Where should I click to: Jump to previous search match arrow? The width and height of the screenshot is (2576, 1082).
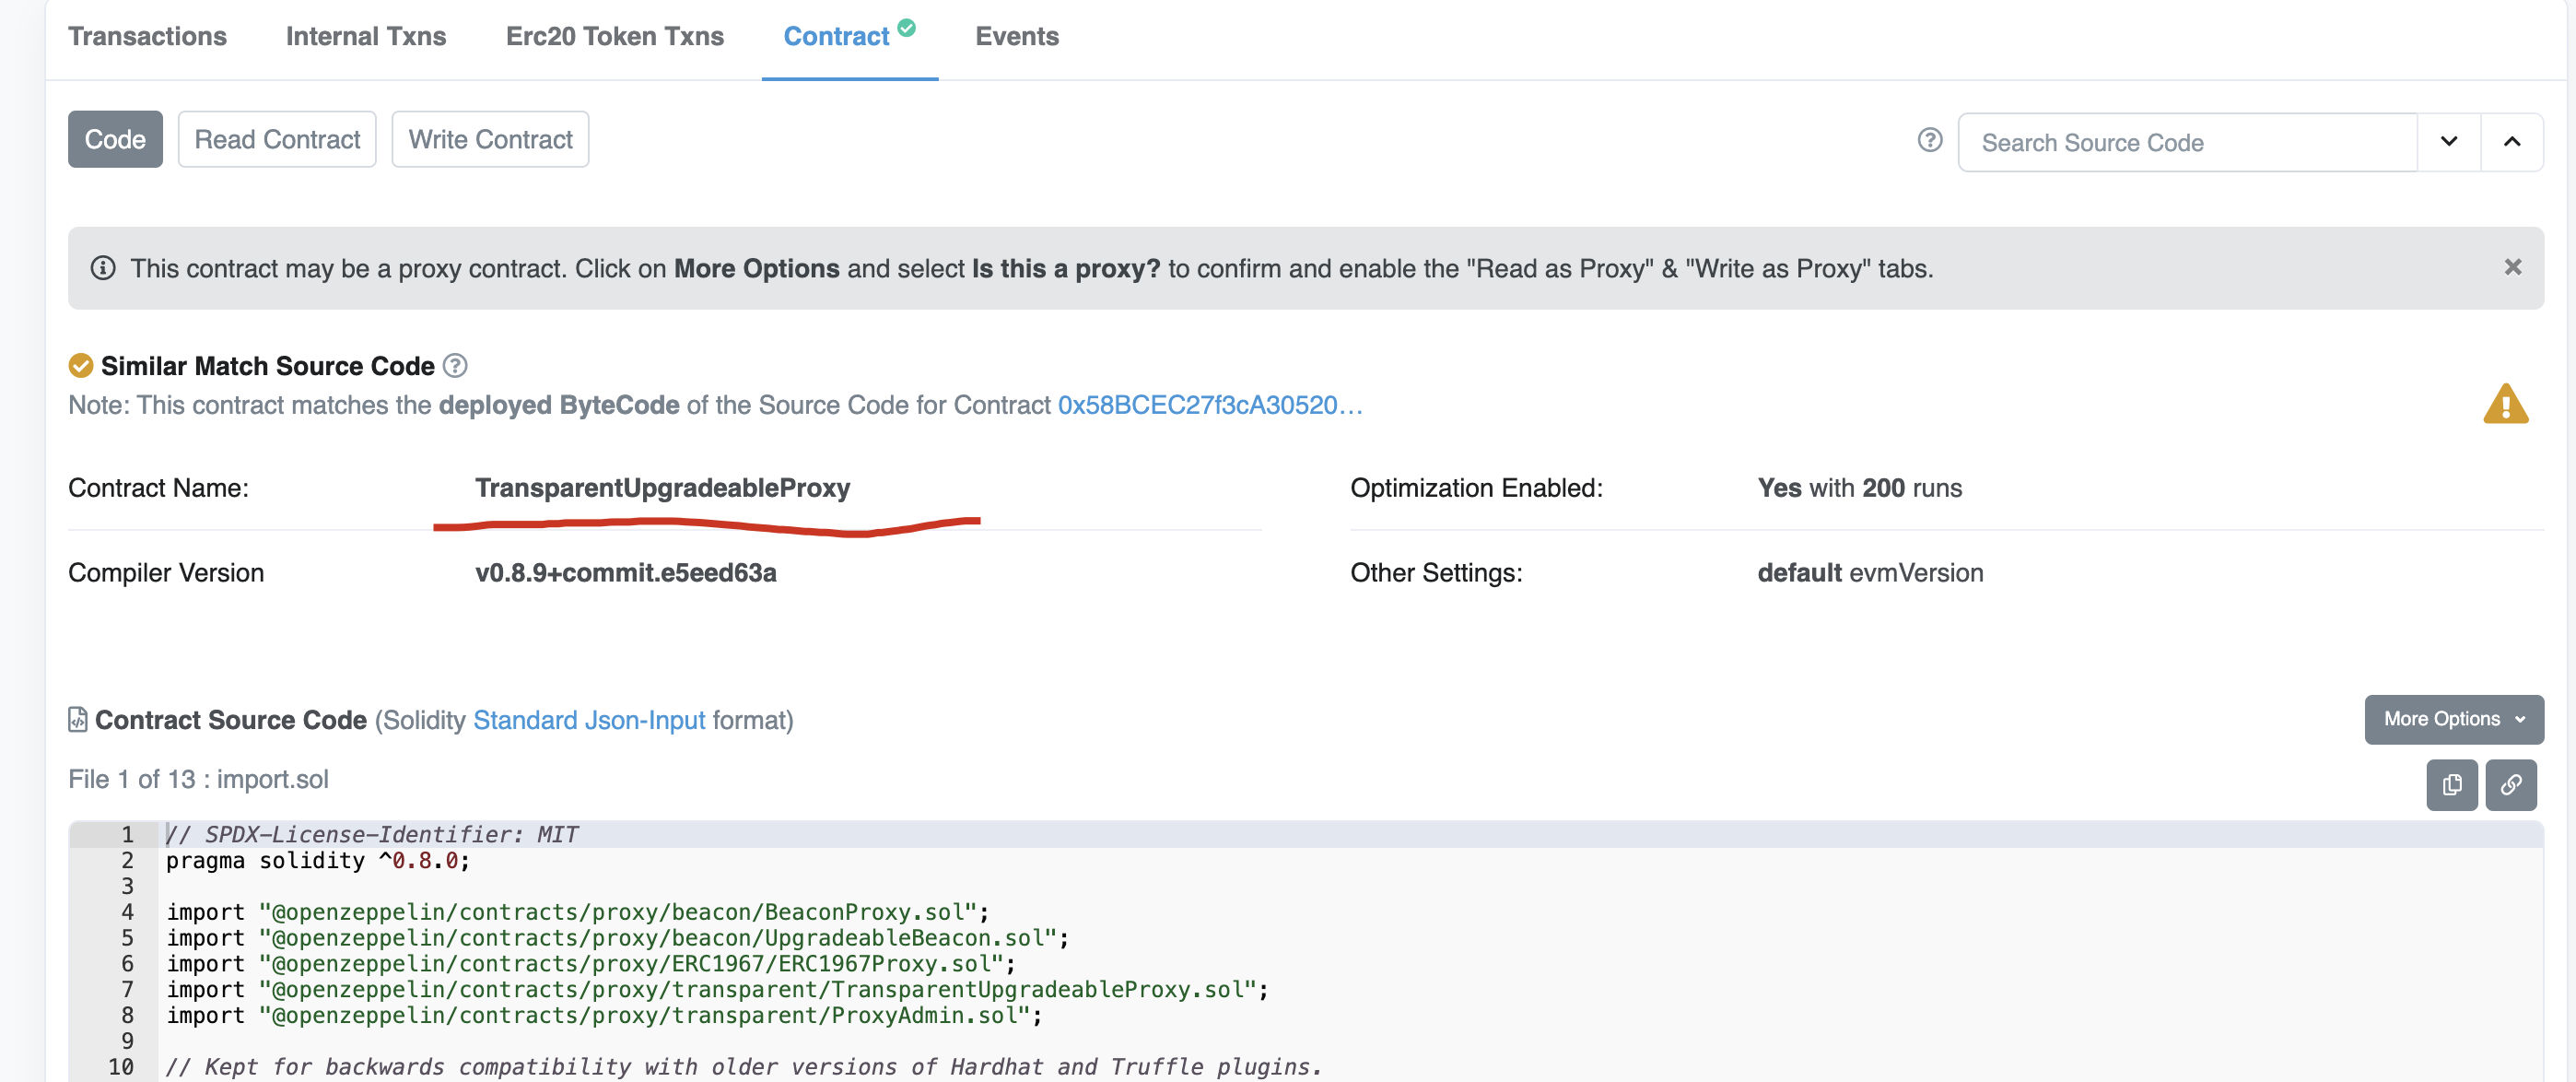pyautogui.click(x=2512, y=142)
